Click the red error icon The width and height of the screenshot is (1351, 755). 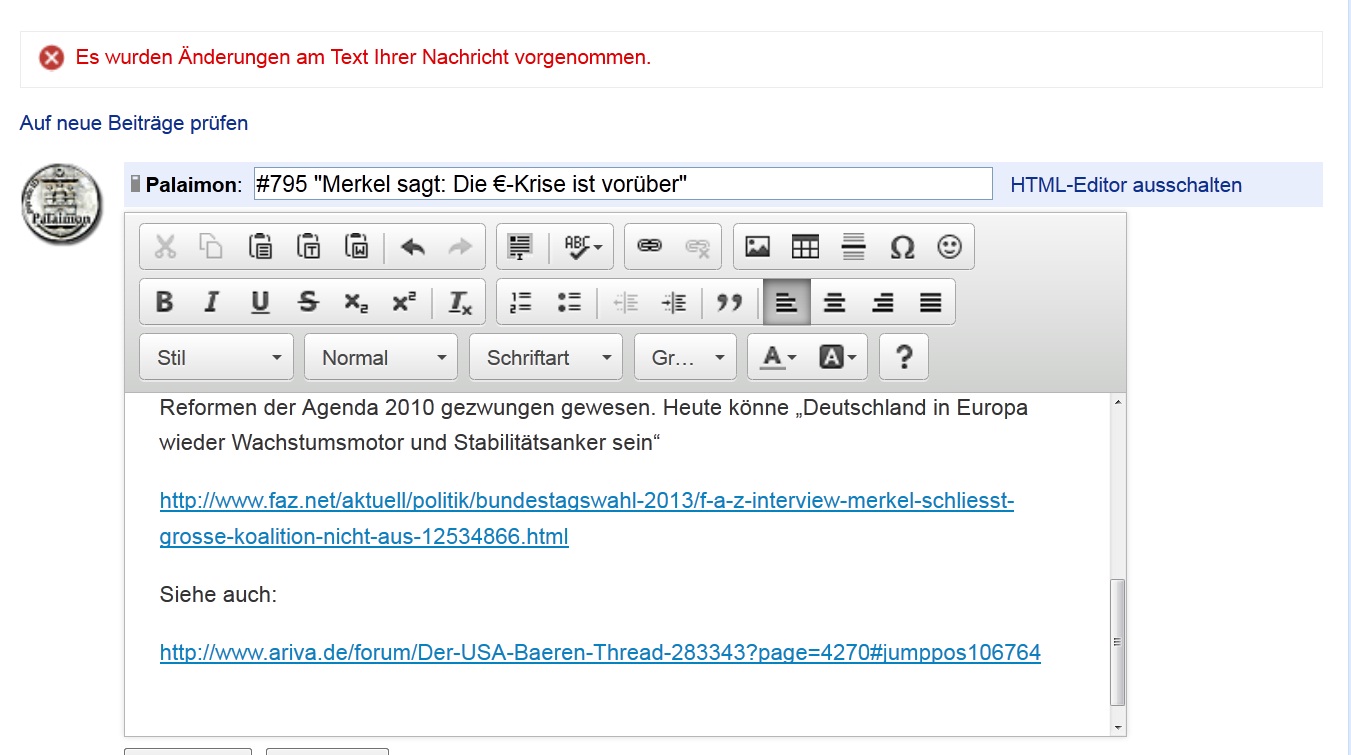[x=52, y=58]
